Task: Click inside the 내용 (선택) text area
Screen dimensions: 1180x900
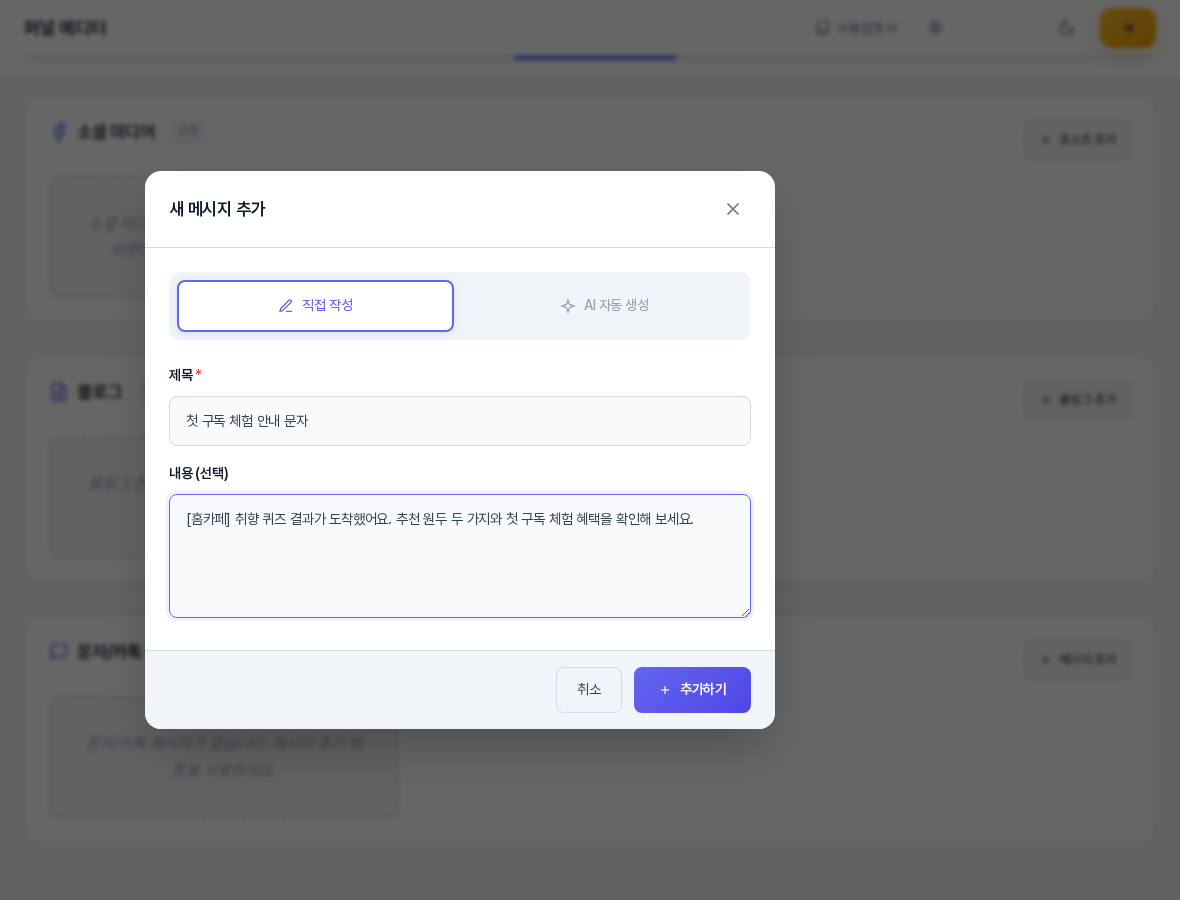Action: [460, 556]
